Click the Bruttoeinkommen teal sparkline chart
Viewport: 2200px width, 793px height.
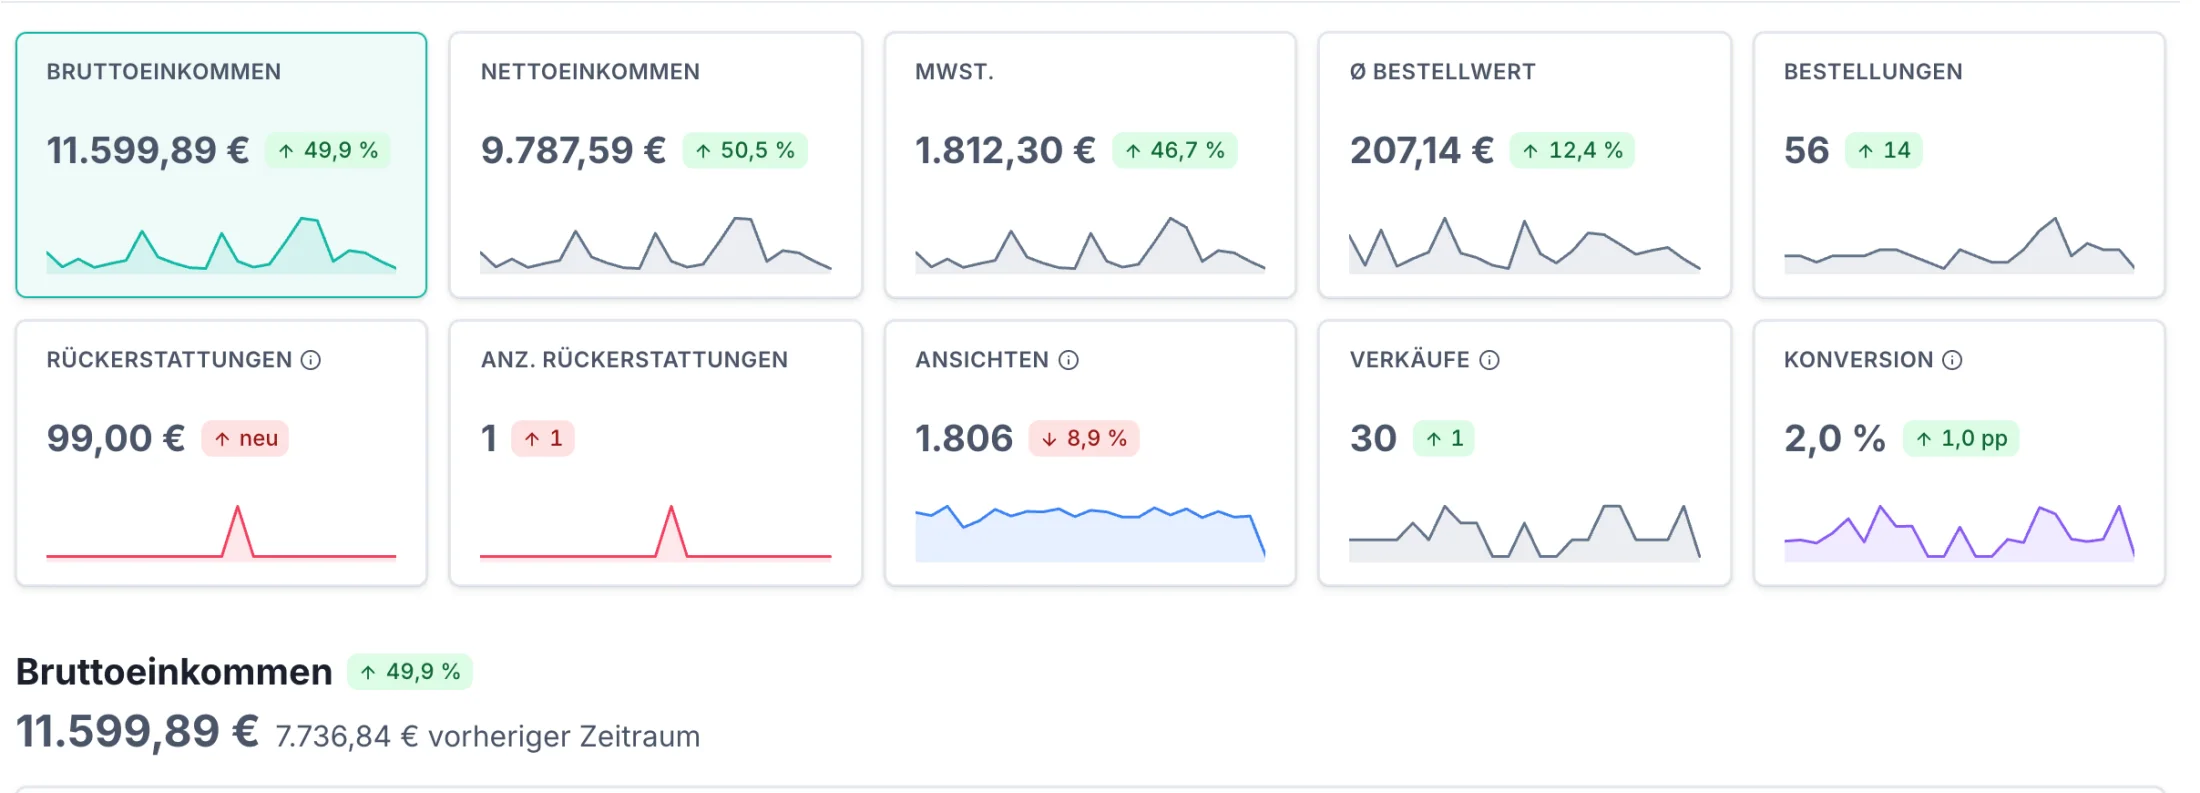[221, 245]
